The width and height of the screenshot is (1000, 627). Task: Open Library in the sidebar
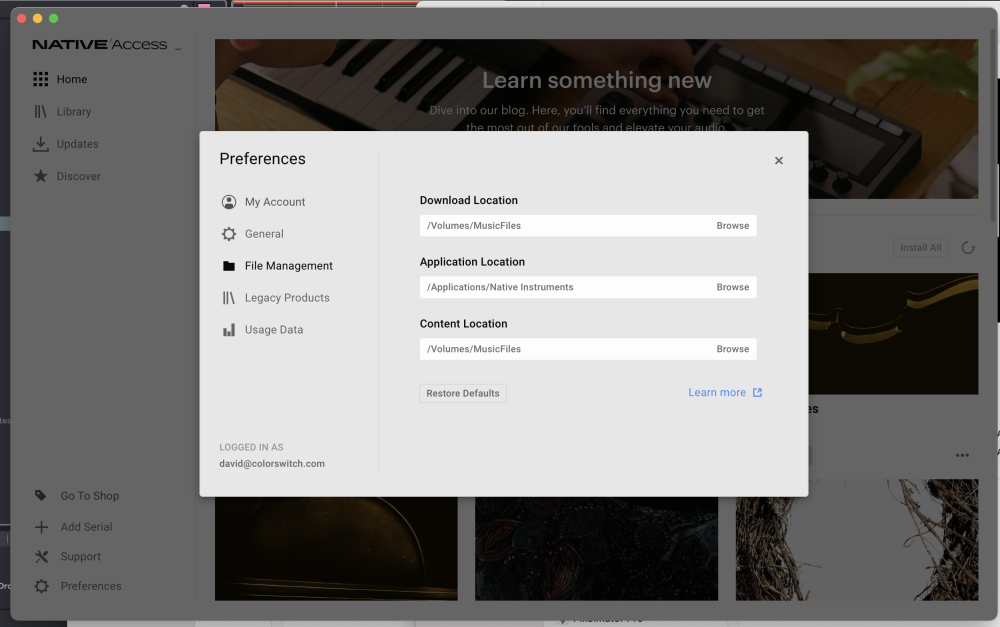74,112
